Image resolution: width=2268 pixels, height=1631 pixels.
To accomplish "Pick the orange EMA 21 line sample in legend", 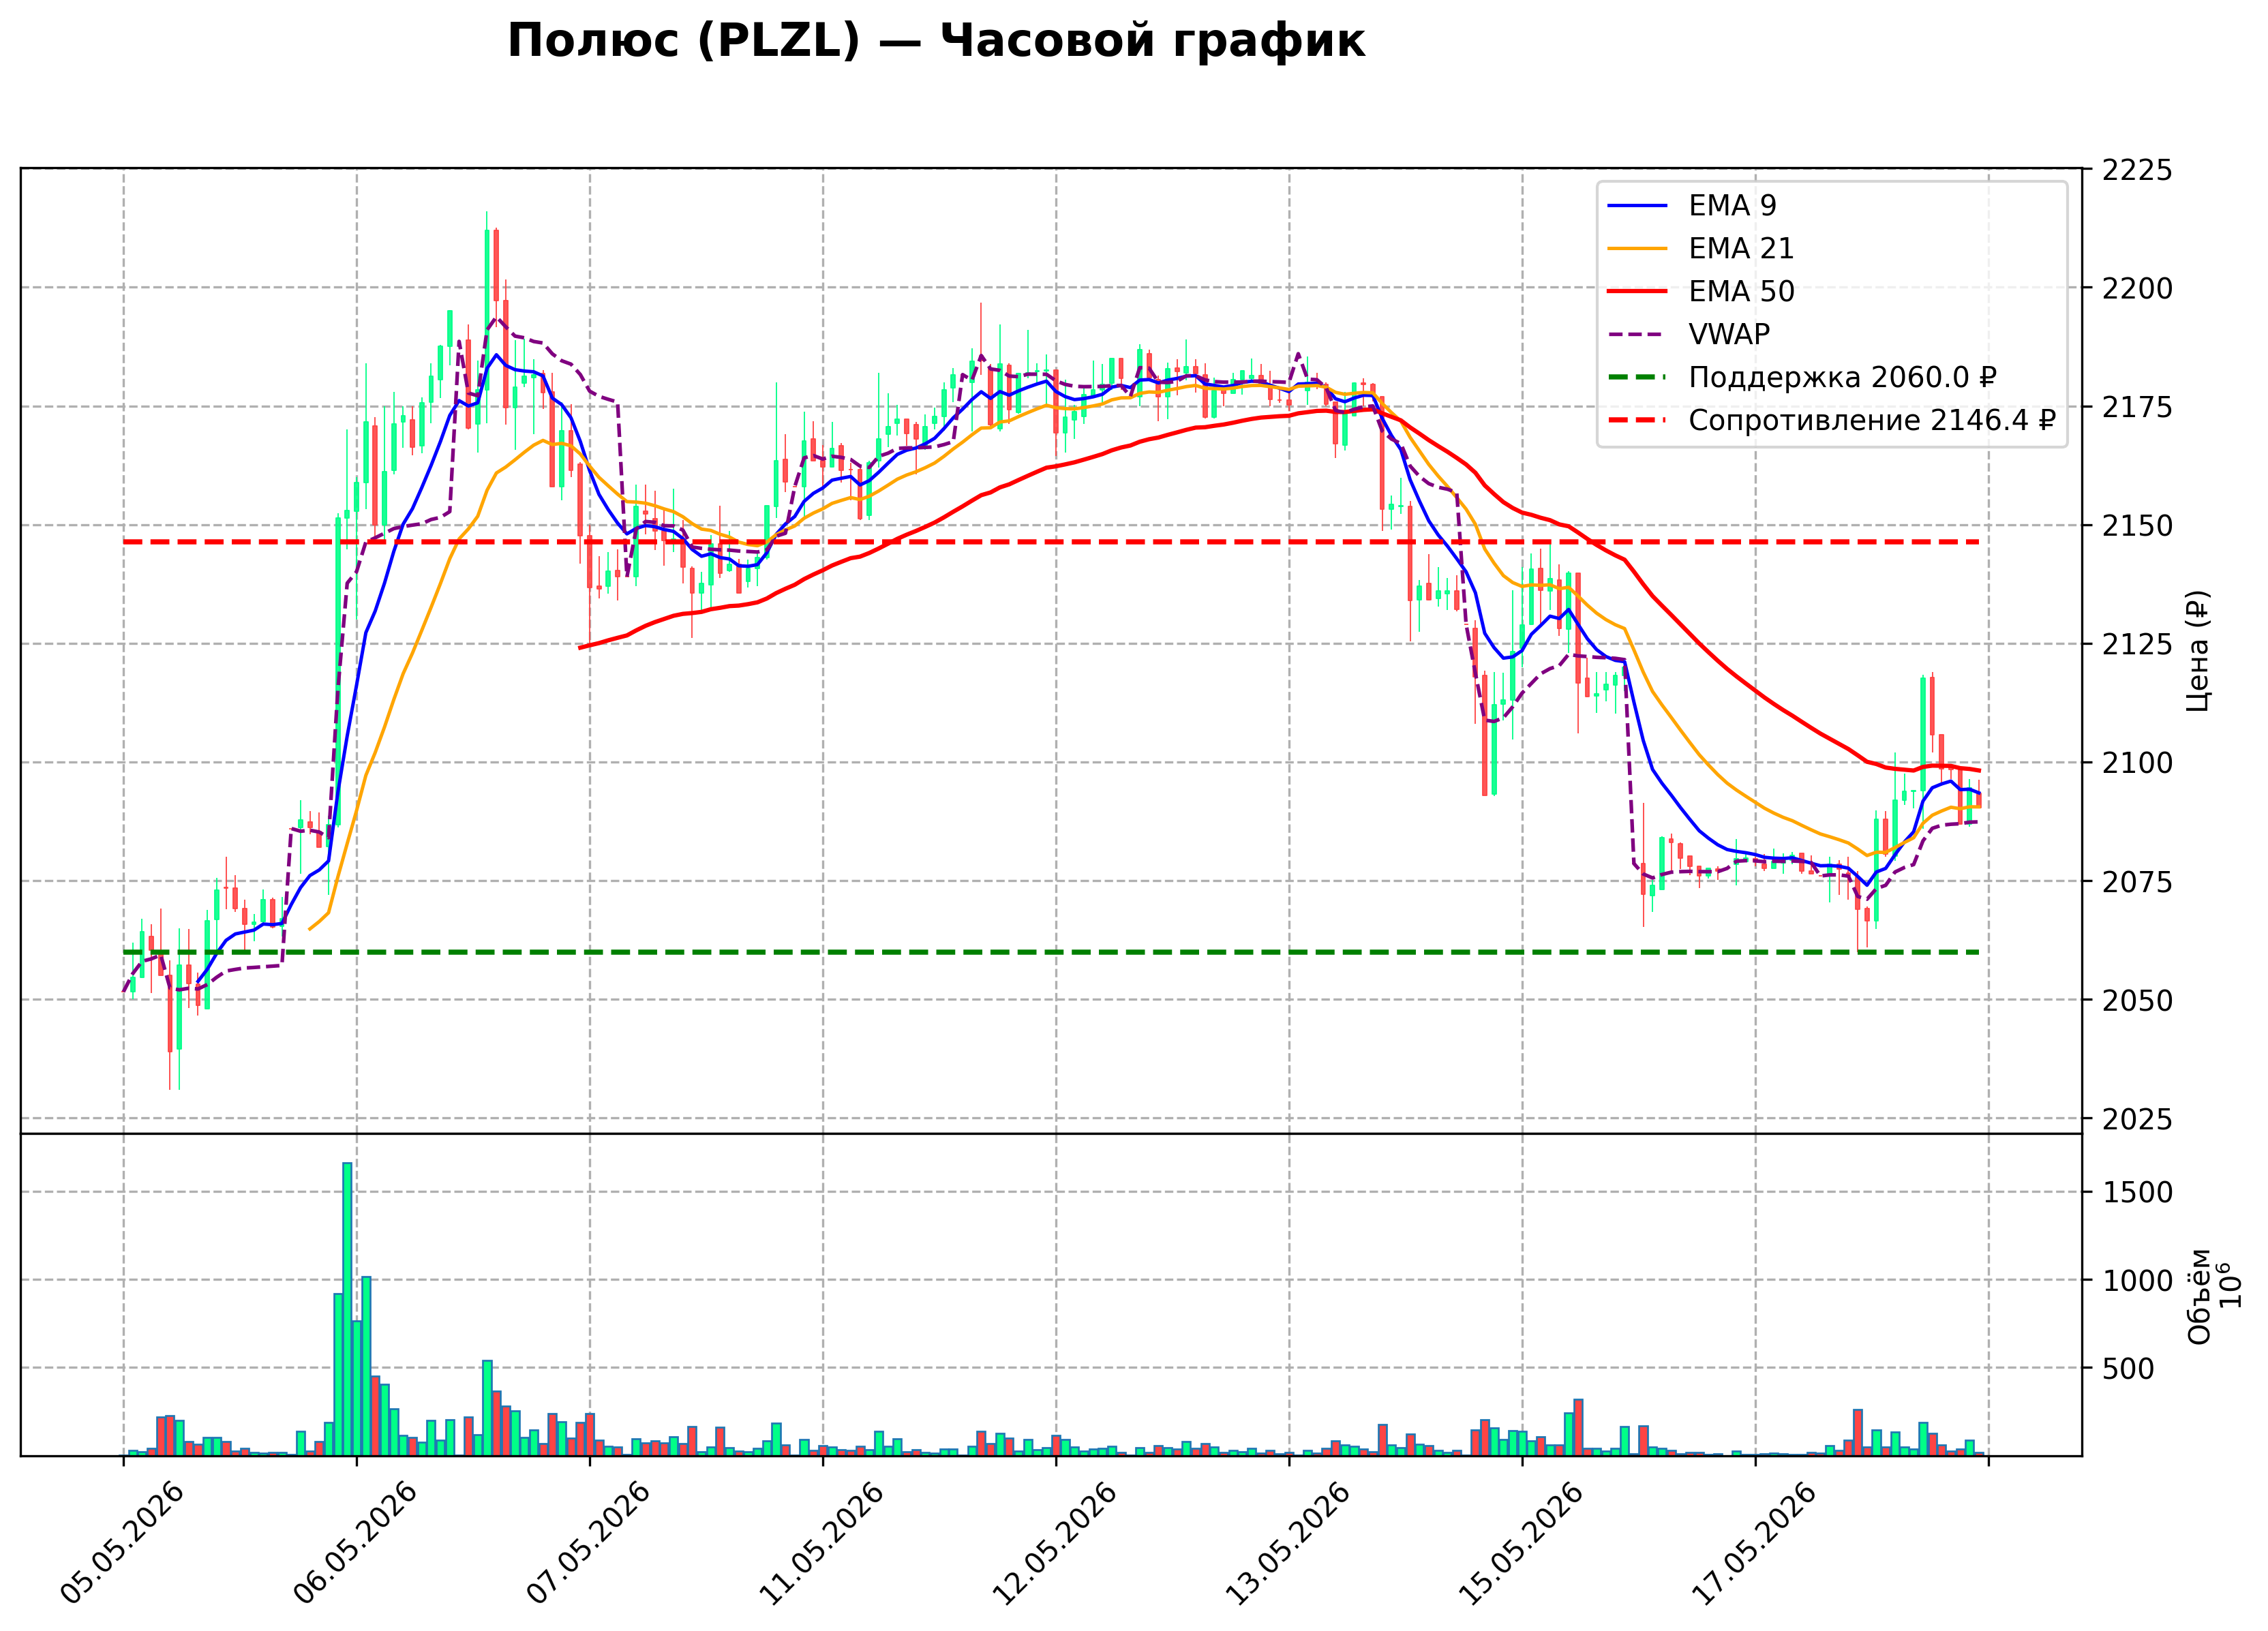I will pos(1637,249).
